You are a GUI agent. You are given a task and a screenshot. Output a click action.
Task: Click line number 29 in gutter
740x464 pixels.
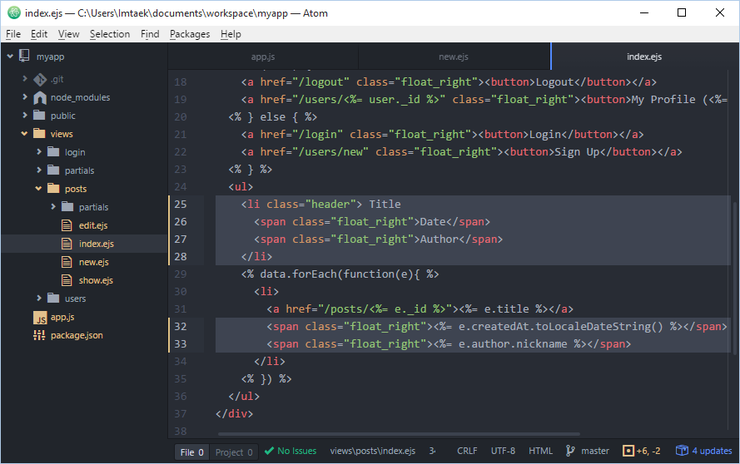pyautogui.click(x=180, y=274)
